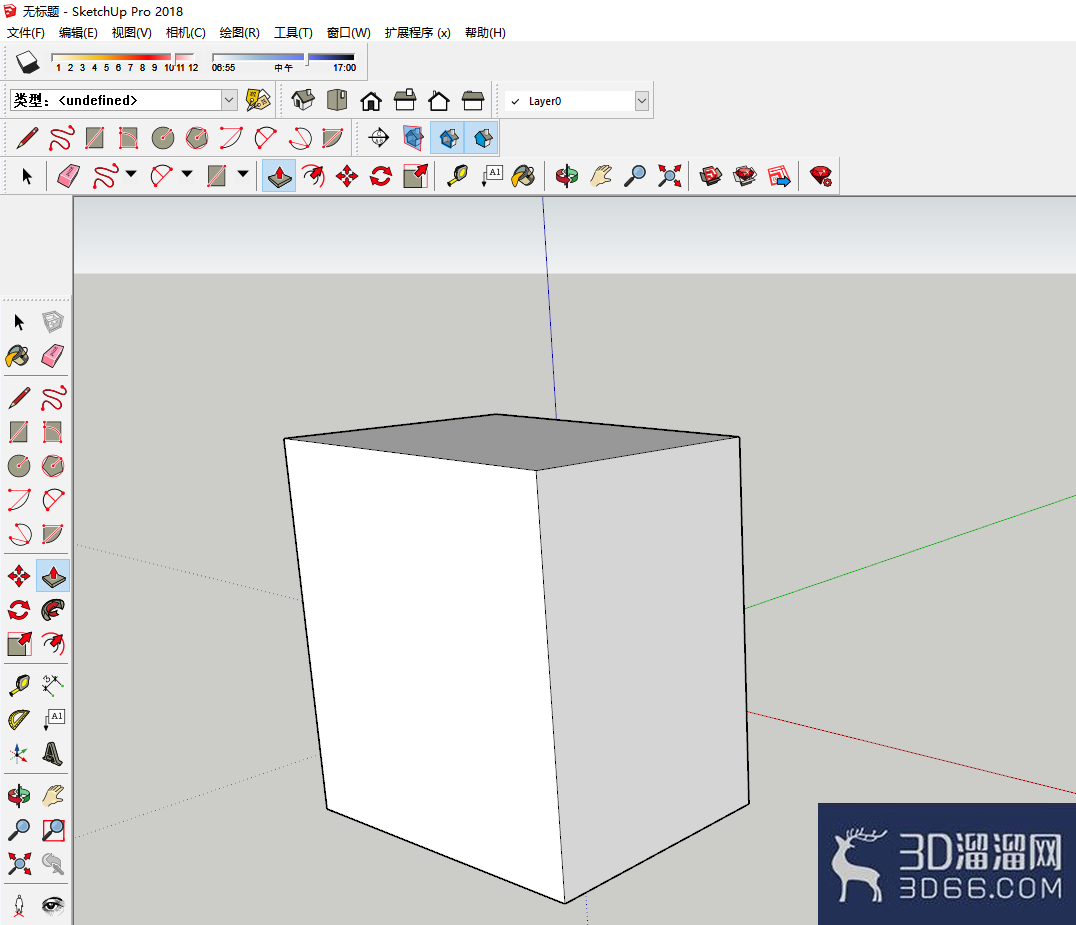The image size is (1076, 925).
Task: Click the time-of-day shadow slider
Action: [283, 58]
